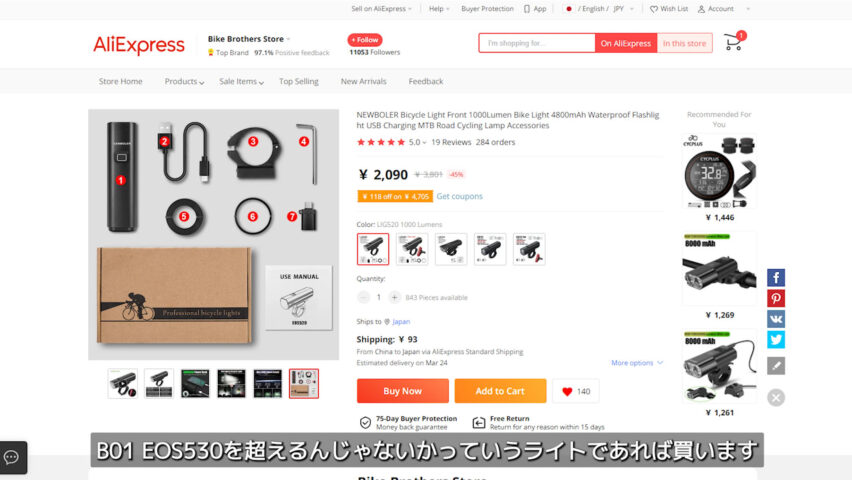Go to the Feedback tab
The height and width of the screenshot is (480, 852).
tap(425, 82)
